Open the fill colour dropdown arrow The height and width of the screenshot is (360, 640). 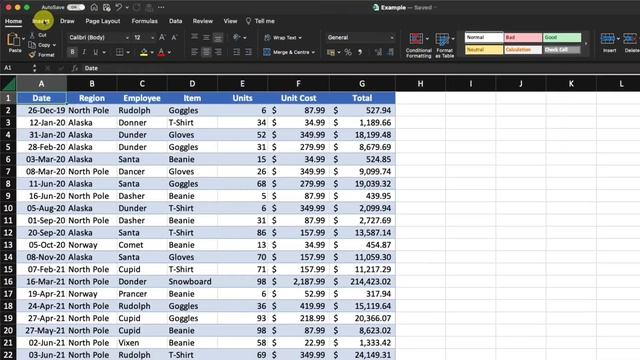pos(152,52)
